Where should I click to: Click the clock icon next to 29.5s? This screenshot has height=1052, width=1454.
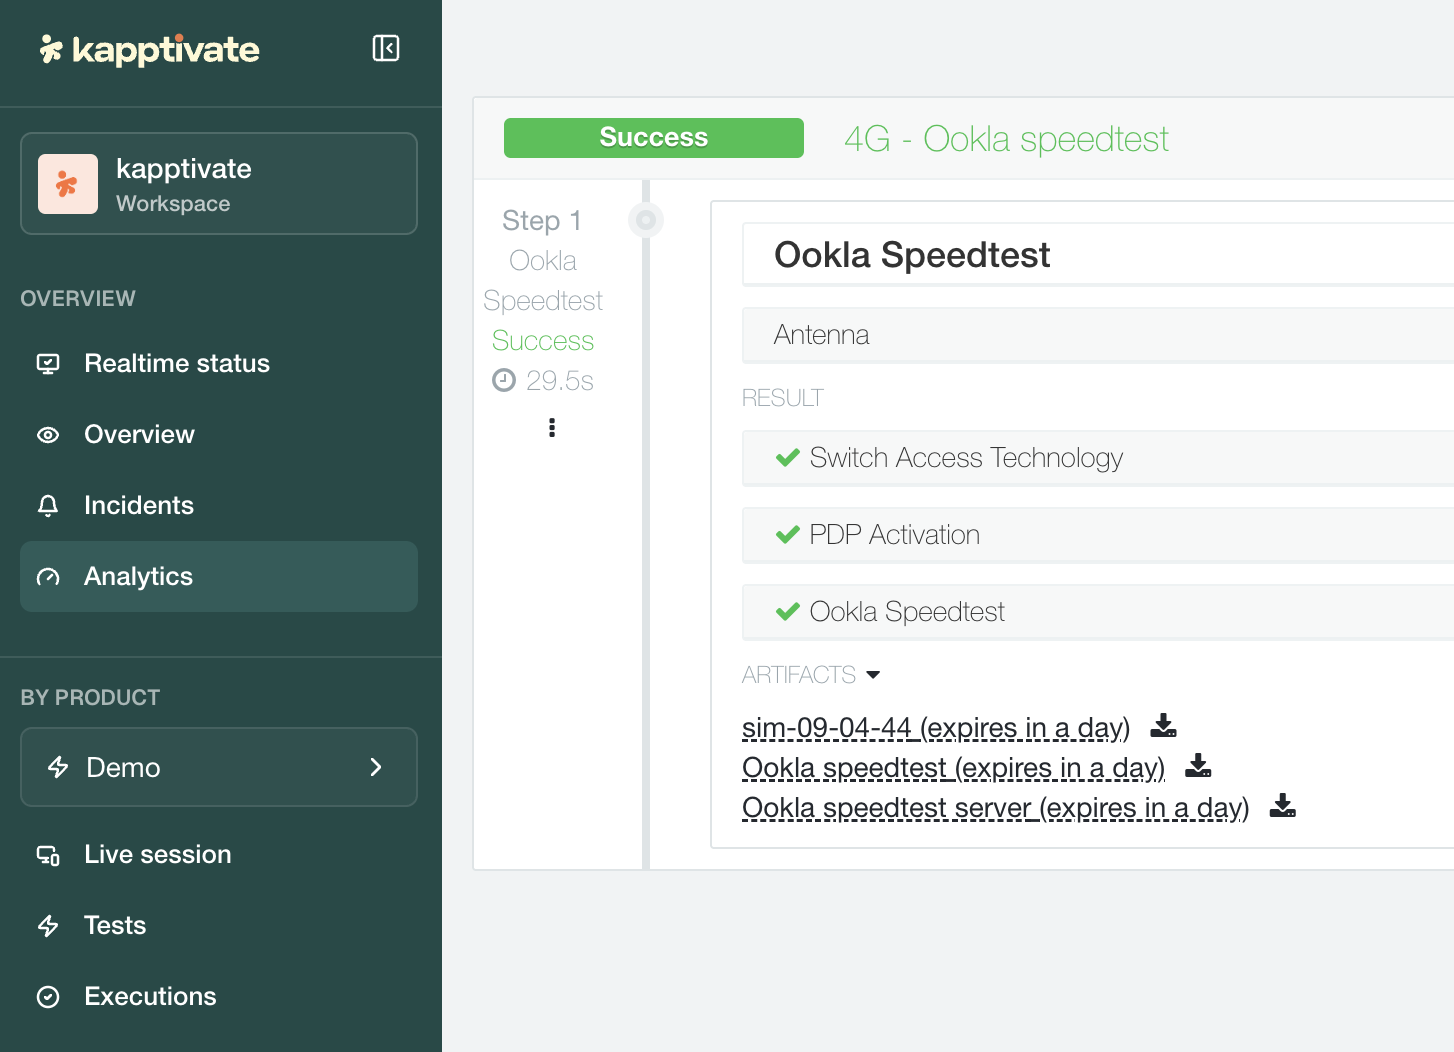pyautogui.click(x=504, y=380)
